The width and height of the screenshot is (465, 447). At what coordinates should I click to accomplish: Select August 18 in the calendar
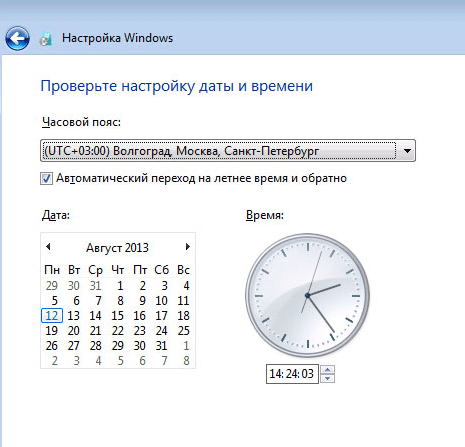(183, 316)
